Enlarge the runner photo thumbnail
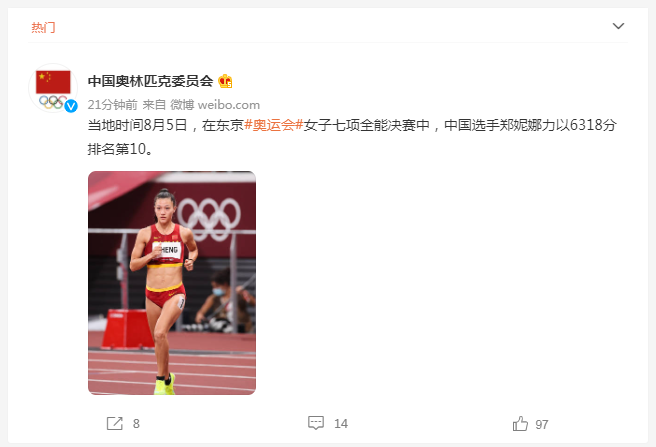 (172, 283)
